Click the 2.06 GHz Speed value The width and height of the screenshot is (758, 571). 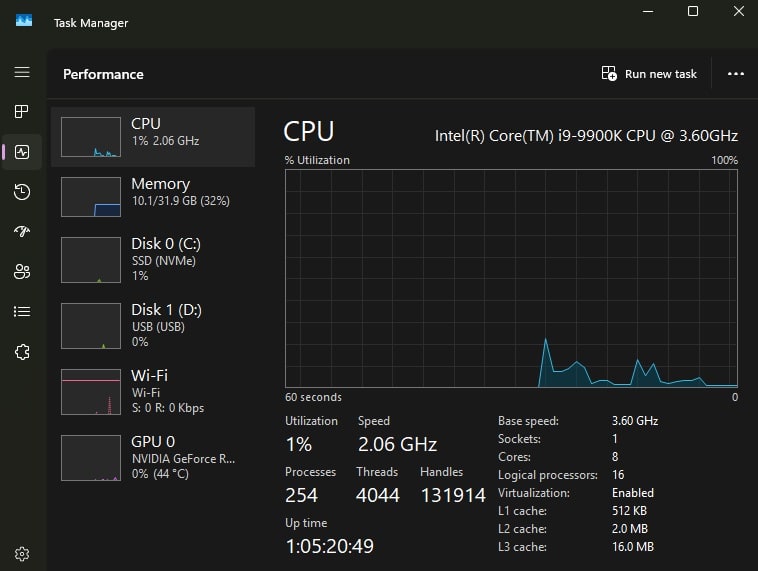pos(397,444)
